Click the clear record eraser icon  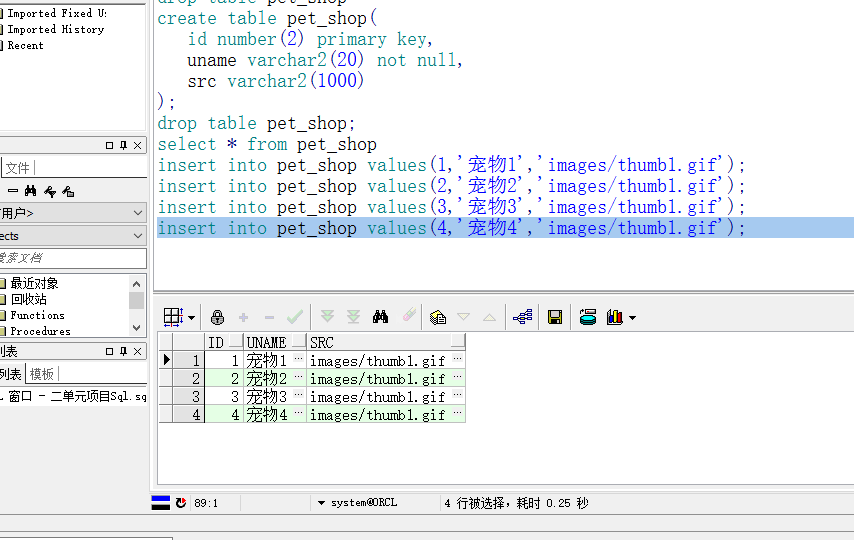(x=410, y=315)
